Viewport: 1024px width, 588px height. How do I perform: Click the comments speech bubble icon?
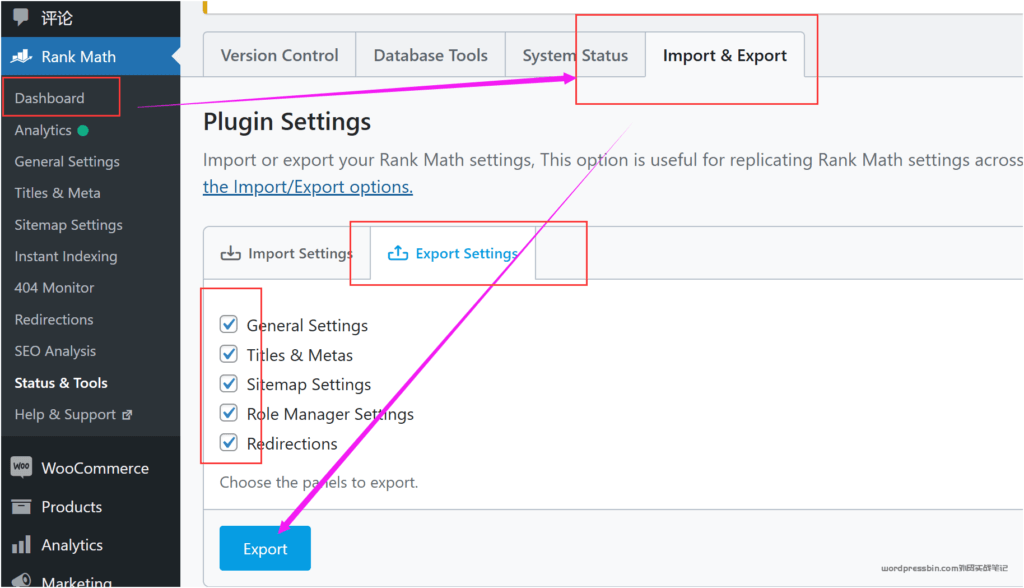click(21, 17)
